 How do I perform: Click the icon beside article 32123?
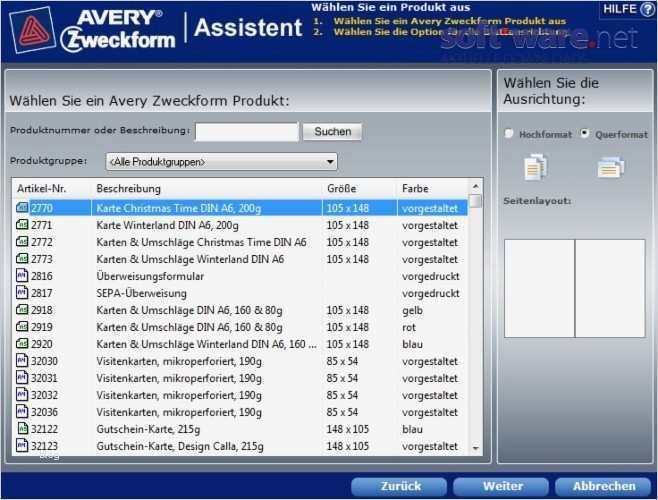click(x=22, y=445)
